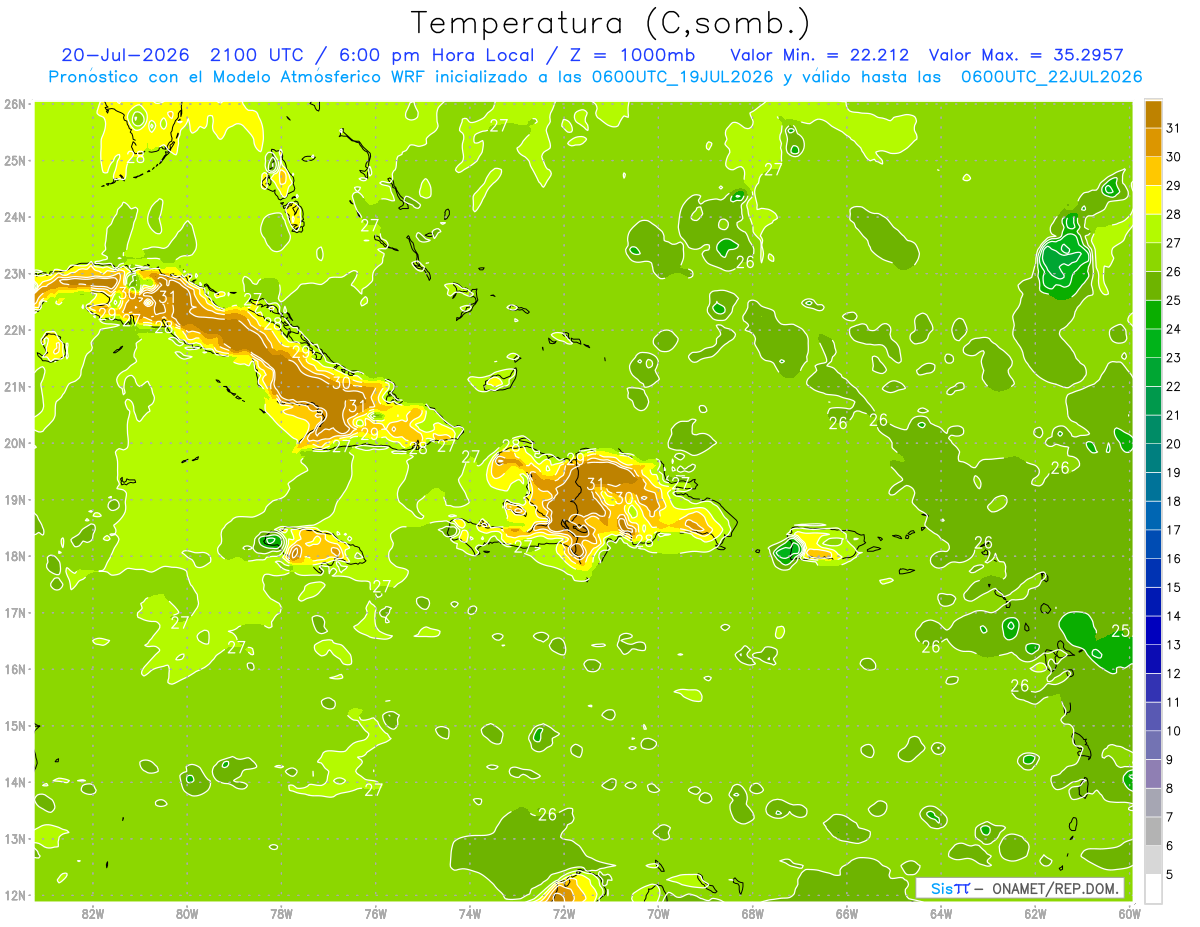1200x927 pixels.
Task: Click the 62W longitude axis label
Action: click(x=1035, y=912)
